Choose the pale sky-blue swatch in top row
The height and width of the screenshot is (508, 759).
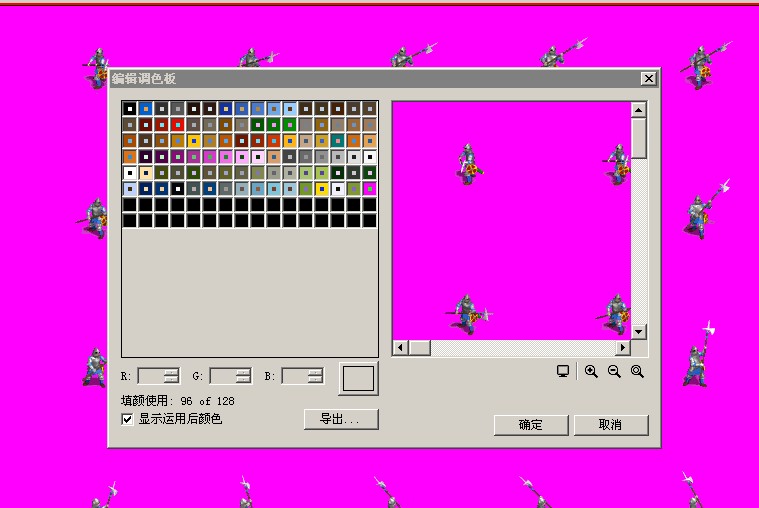pyautogui.click(x=290, y=109)
